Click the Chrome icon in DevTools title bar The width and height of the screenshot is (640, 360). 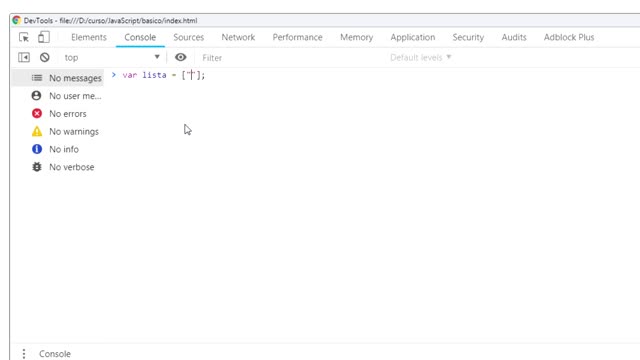point(16,20)
